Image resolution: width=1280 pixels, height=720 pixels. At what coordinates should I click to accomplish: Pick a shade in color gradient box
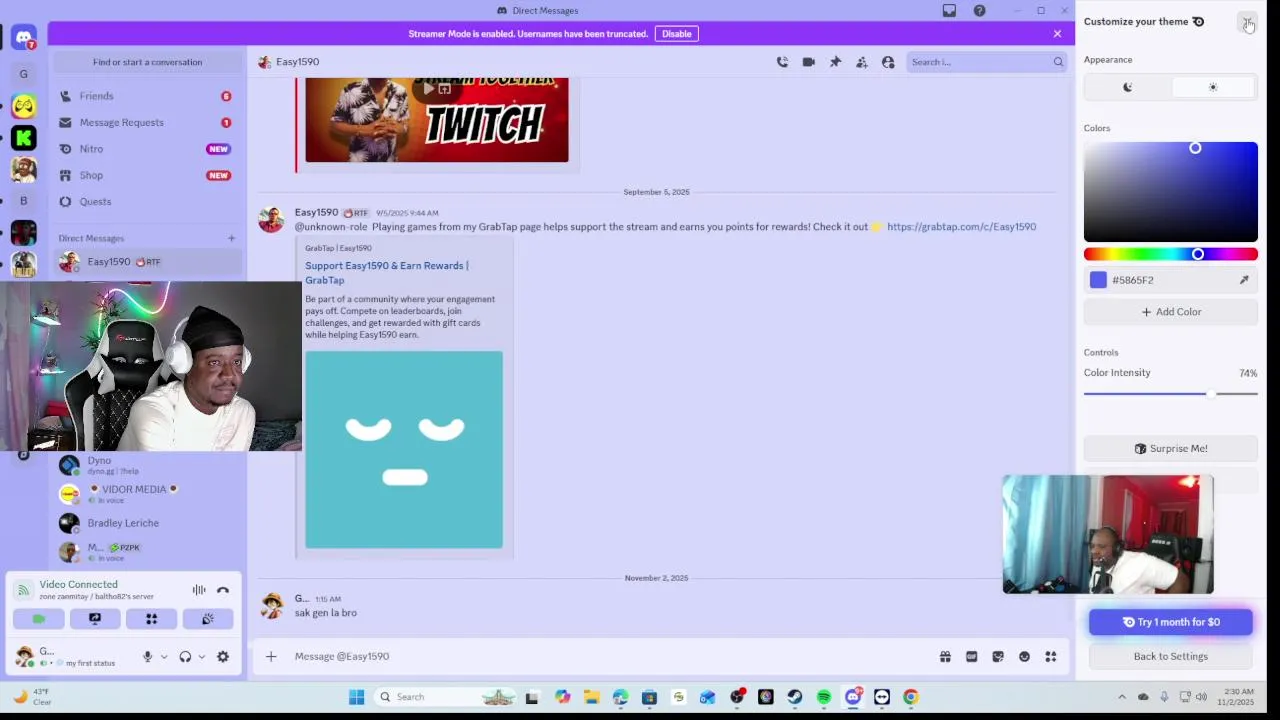click(x=1171, y=192)
